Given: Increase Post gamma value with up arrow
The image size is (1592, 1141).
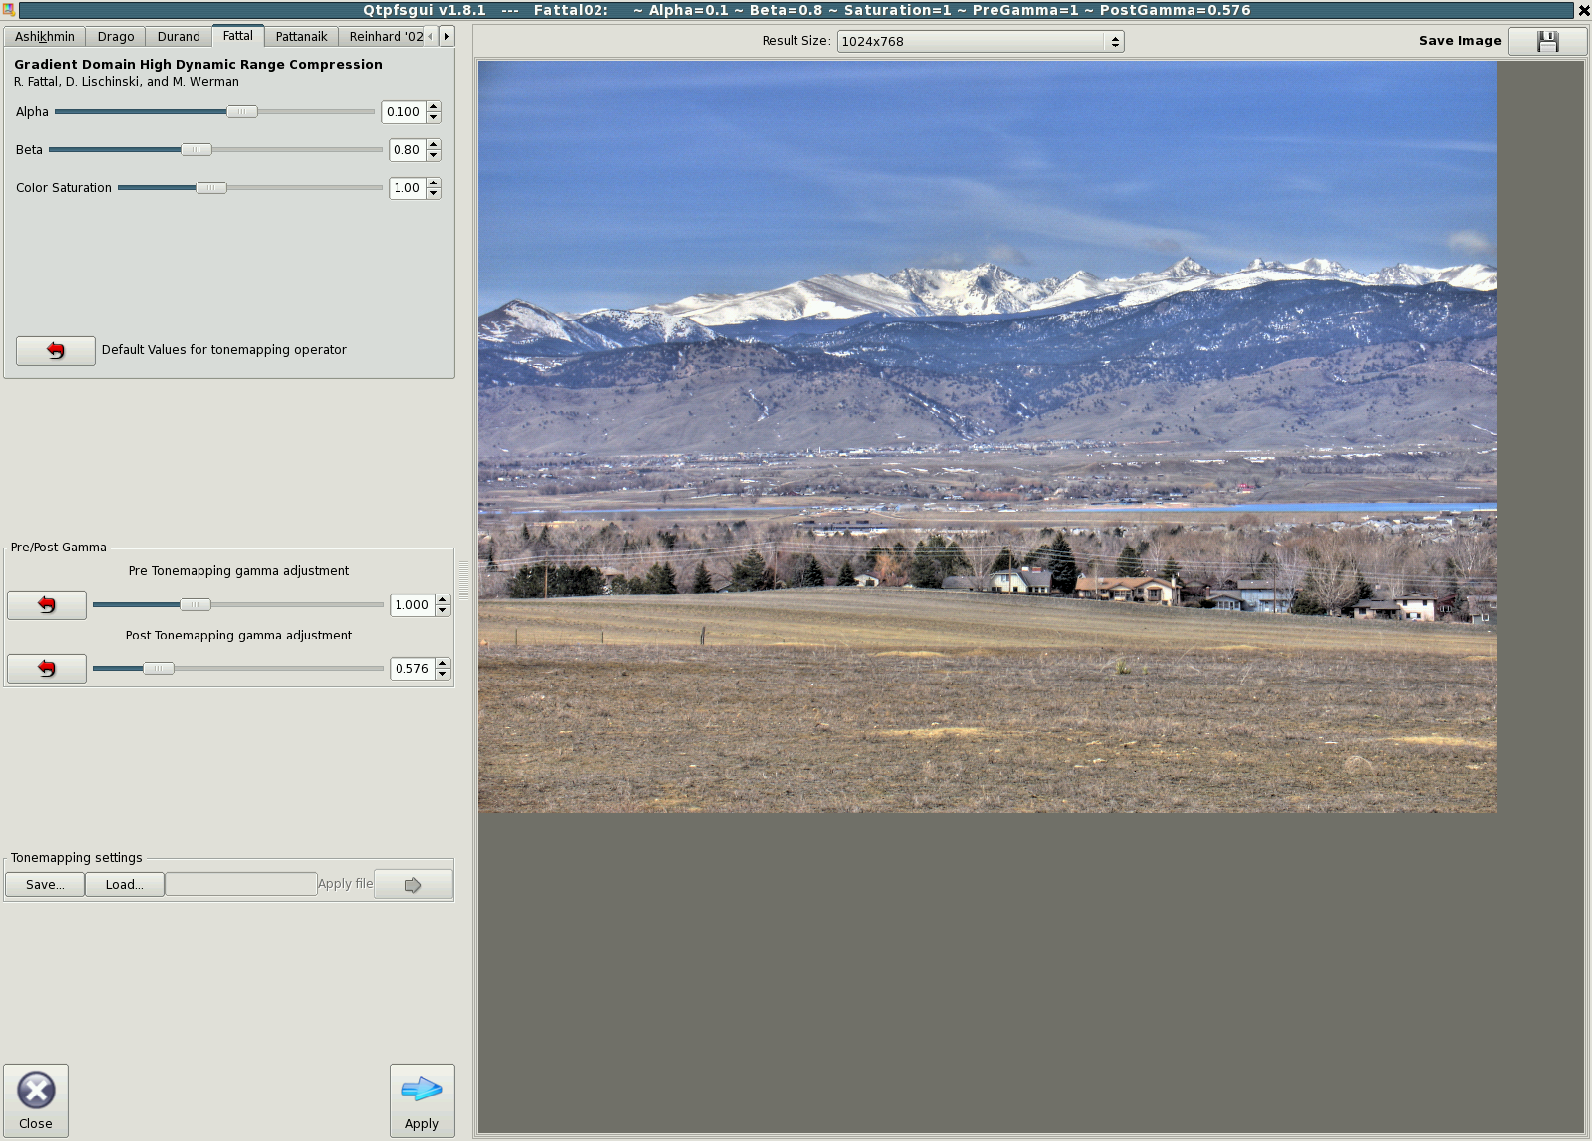Looking at the screenshot, I should [443, 664].
